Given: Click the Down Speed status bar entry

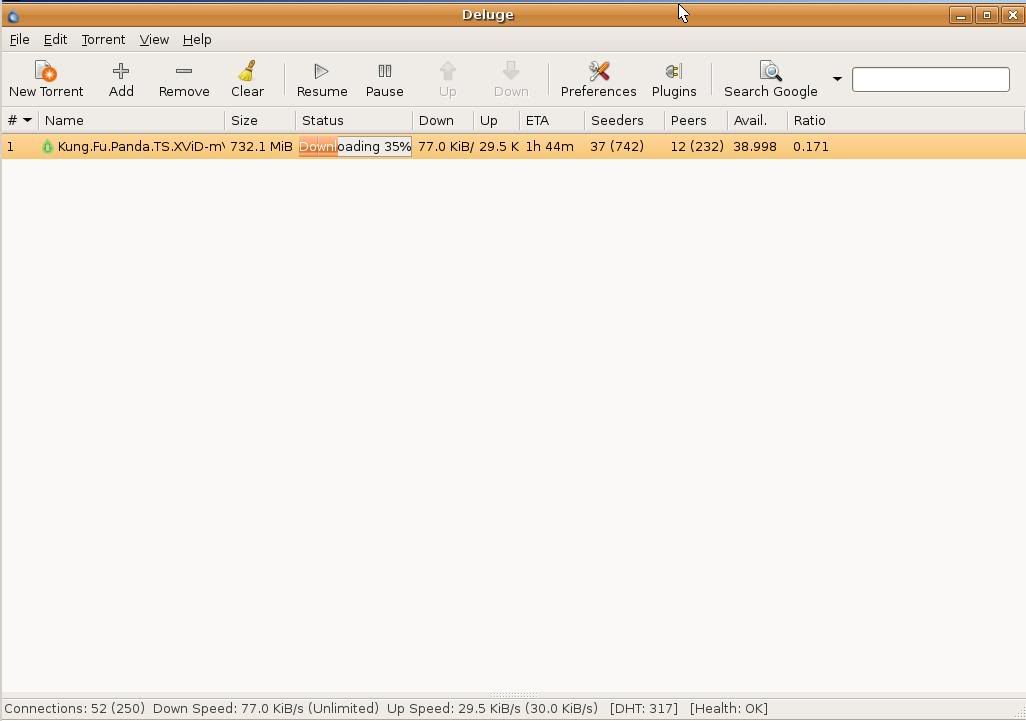Looking at the screenshot, I should pyautogui.click(x=266, y=709).
